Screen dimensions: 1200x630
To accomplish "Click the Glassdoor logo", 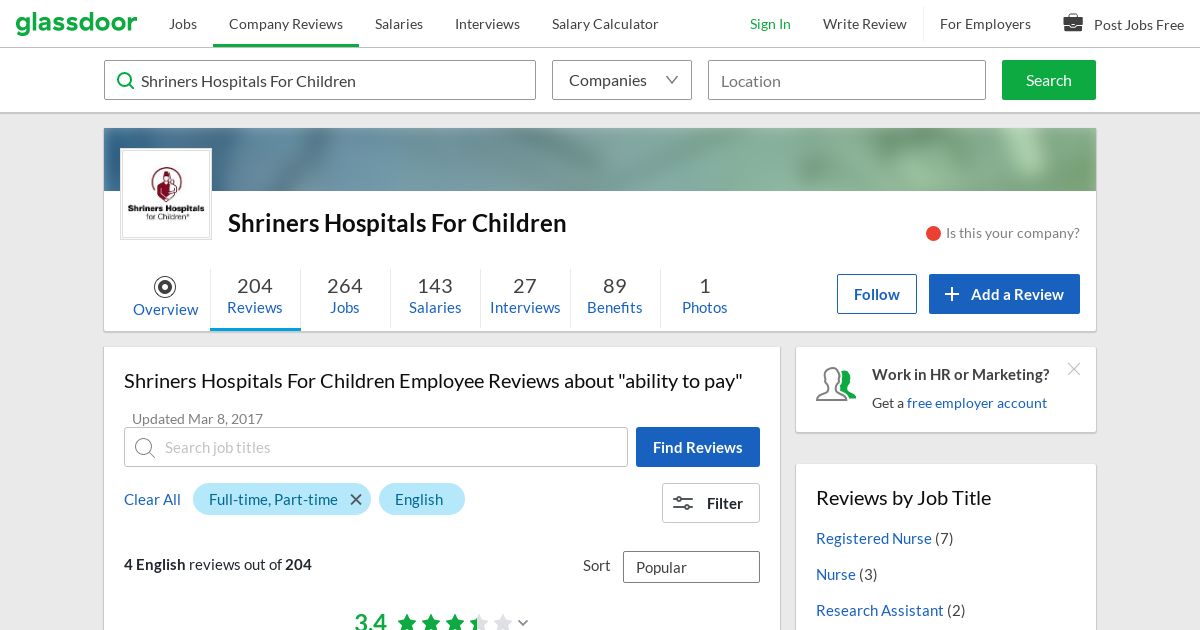I will [x=76, y=22].
